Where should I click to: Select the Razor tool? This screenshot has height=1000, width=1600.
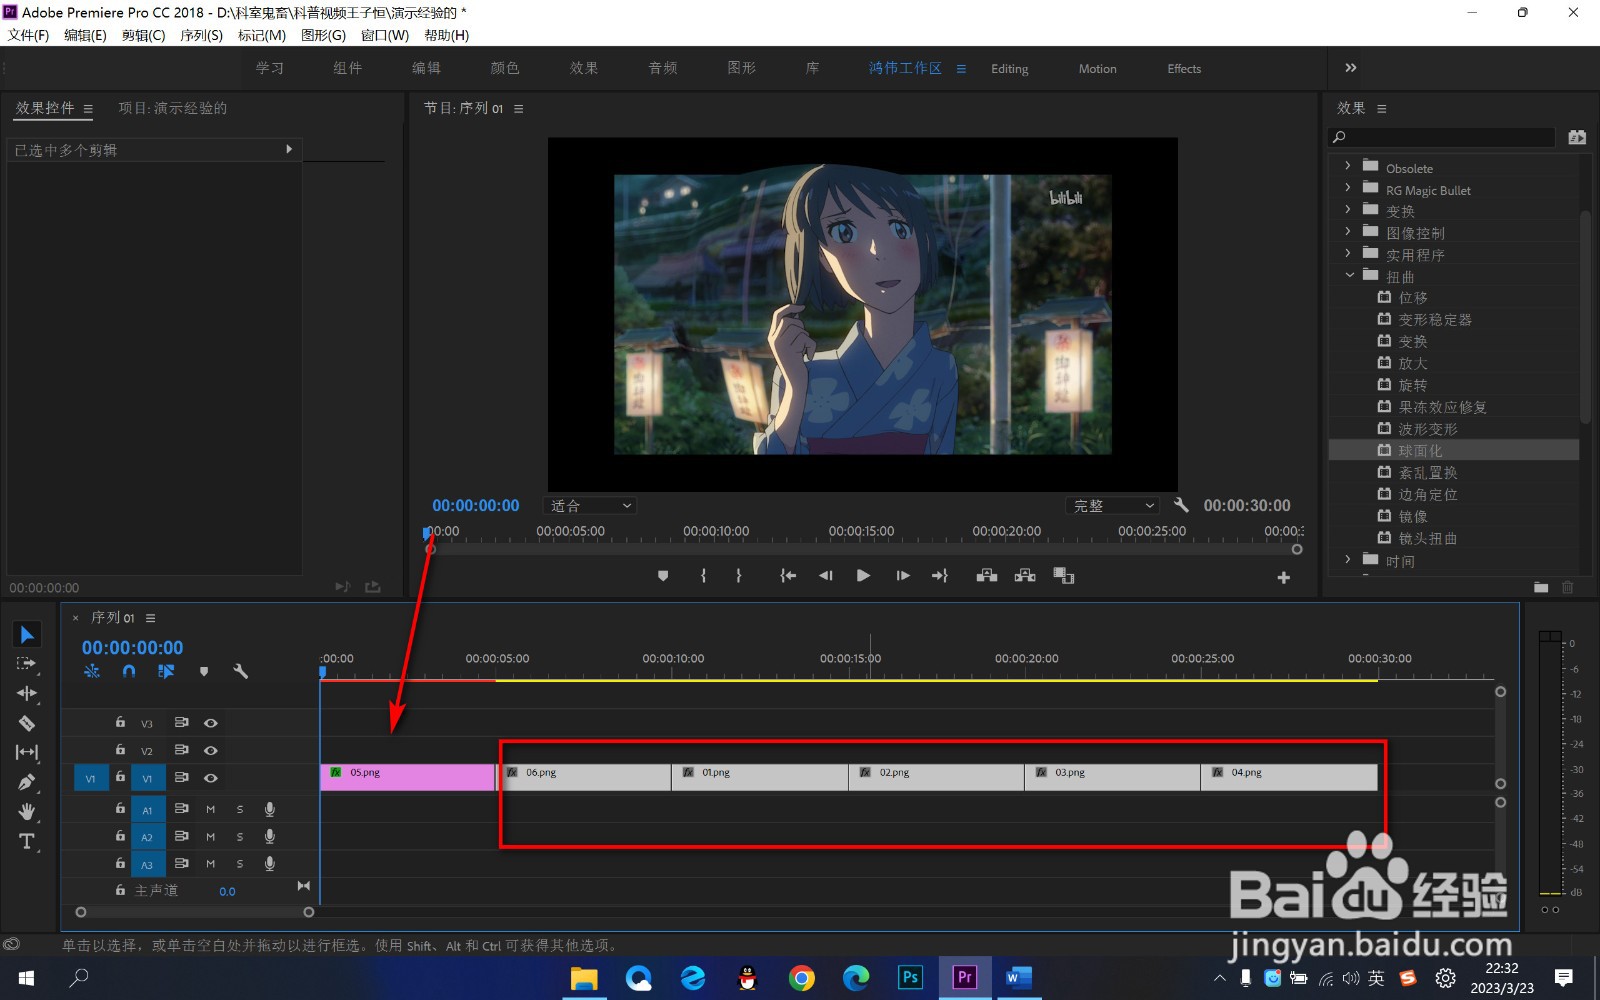[27, 723]
